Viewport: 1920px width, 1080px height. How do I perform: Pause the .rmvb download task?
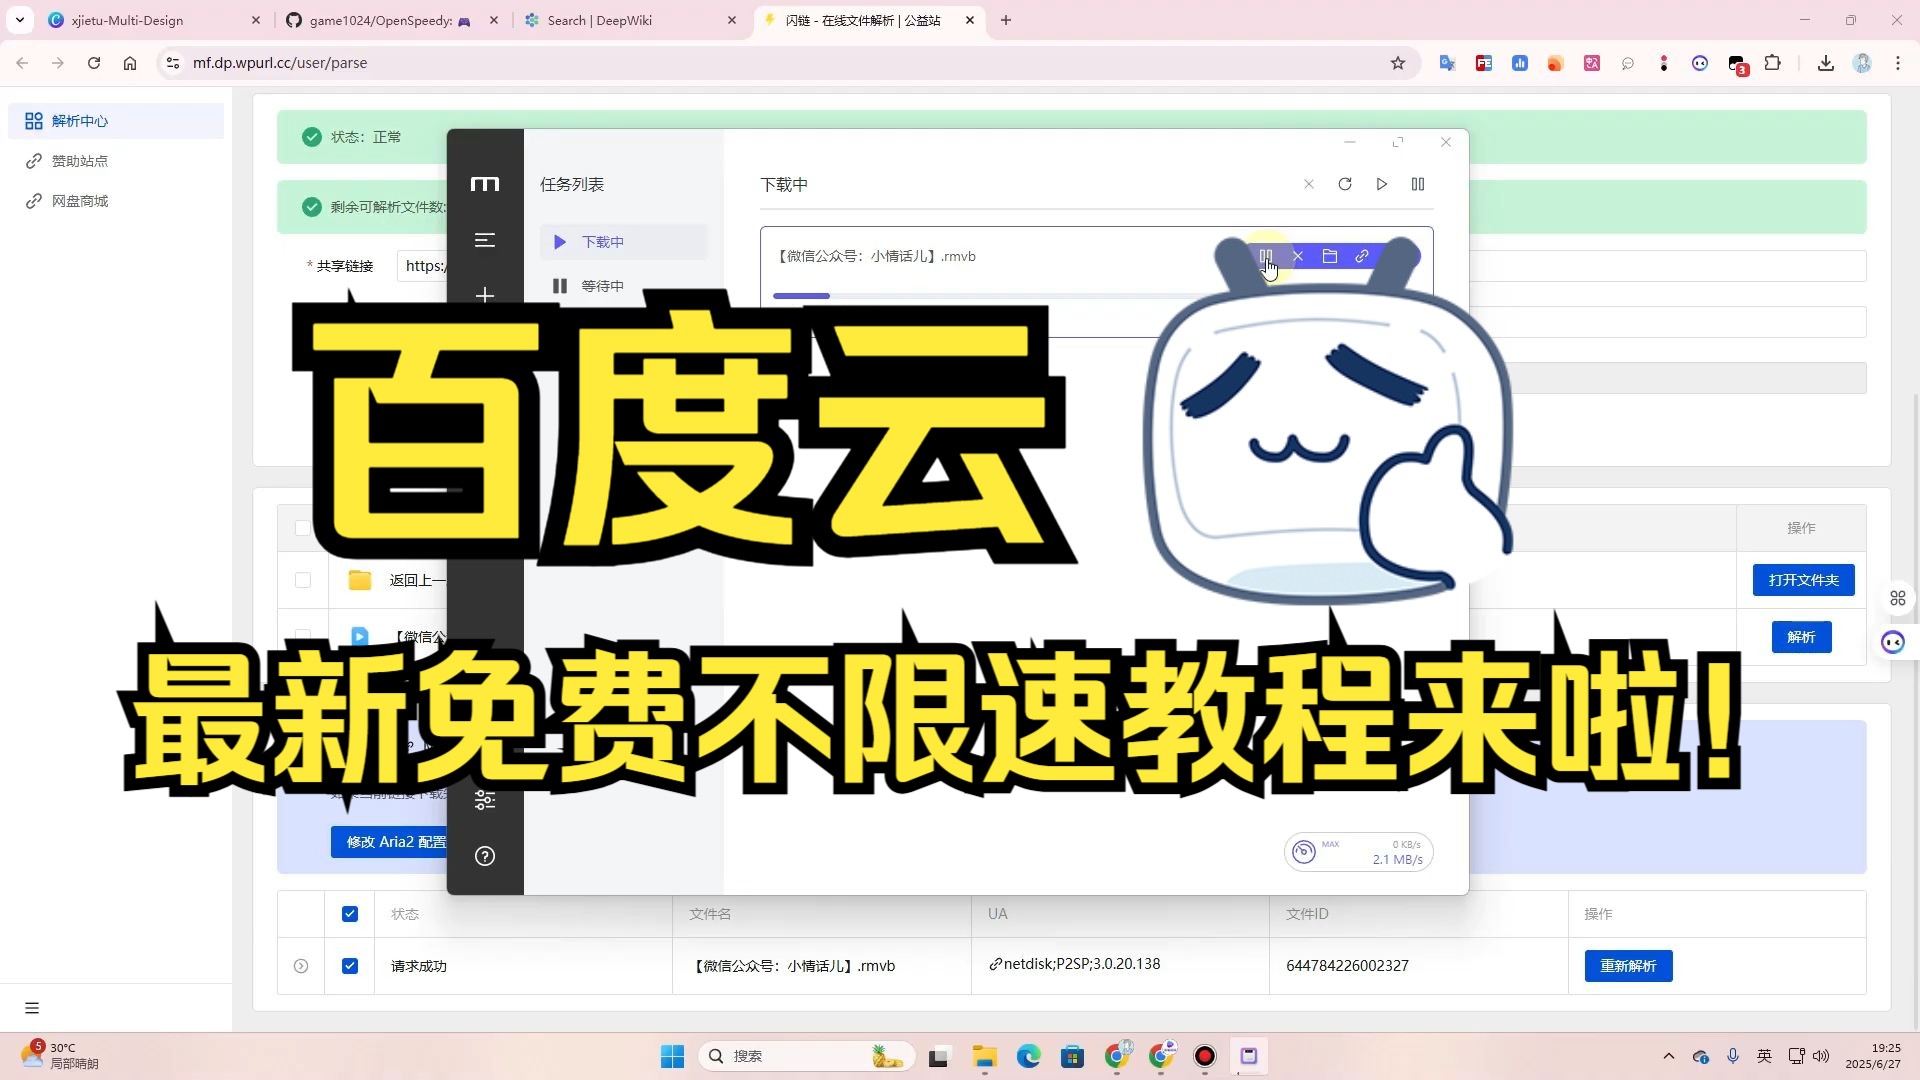tap(1266, 256)
